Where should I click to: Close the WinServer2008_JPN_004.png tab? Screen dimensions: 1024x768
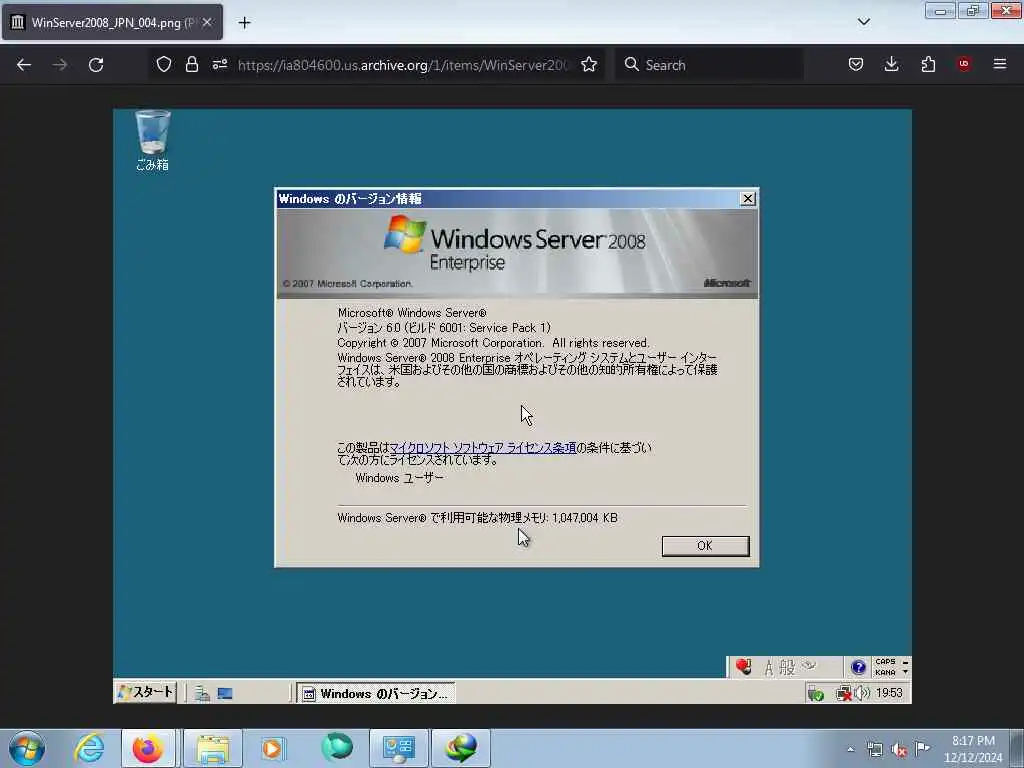pyautogui.click(x=207, y=22)
